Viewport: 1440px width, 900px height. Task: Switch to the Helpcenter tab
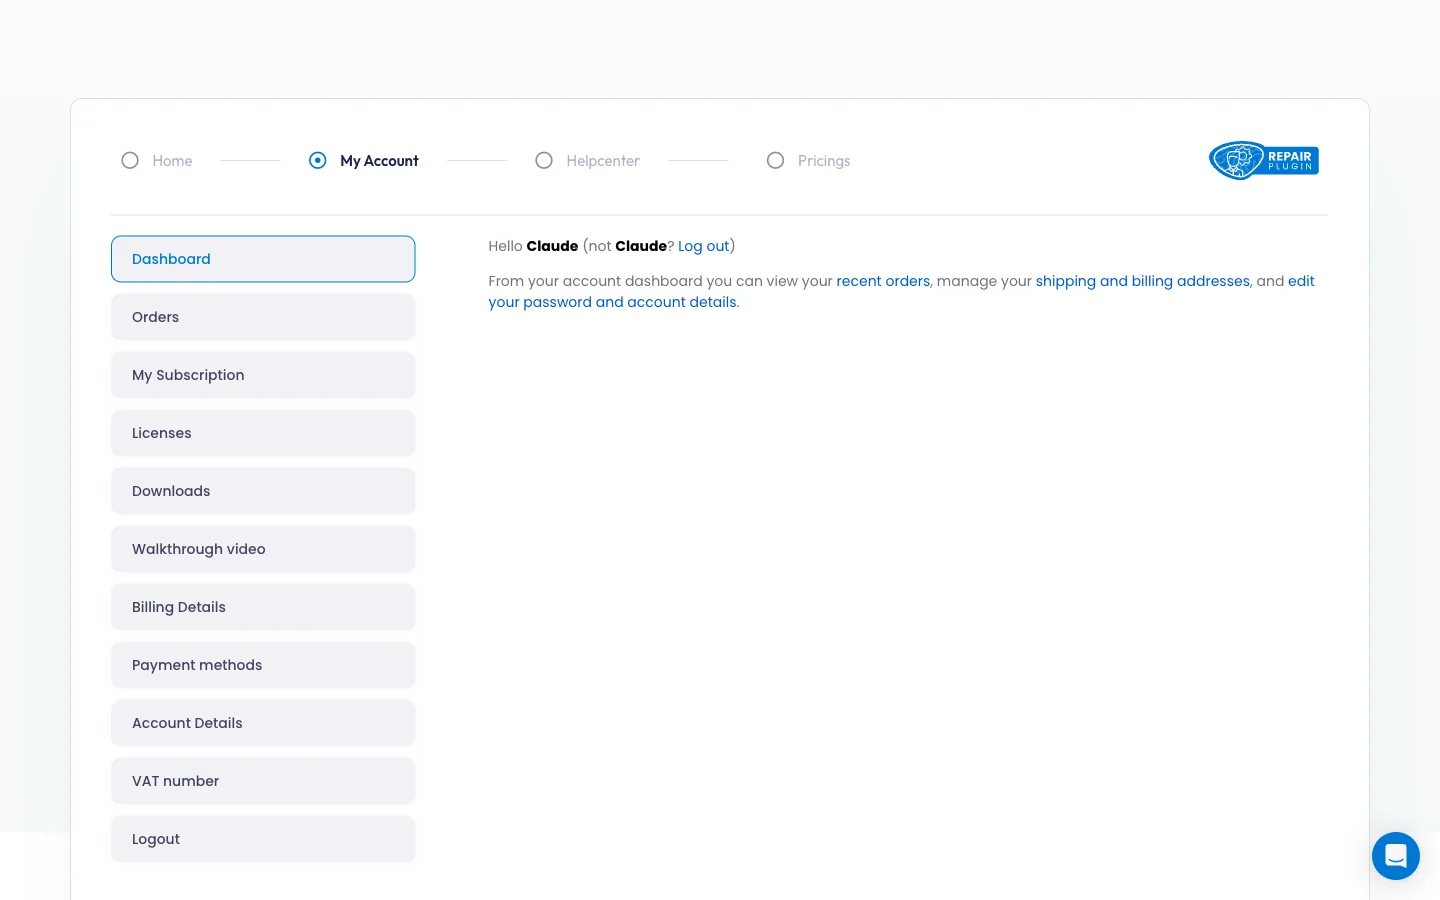(603, 160)
